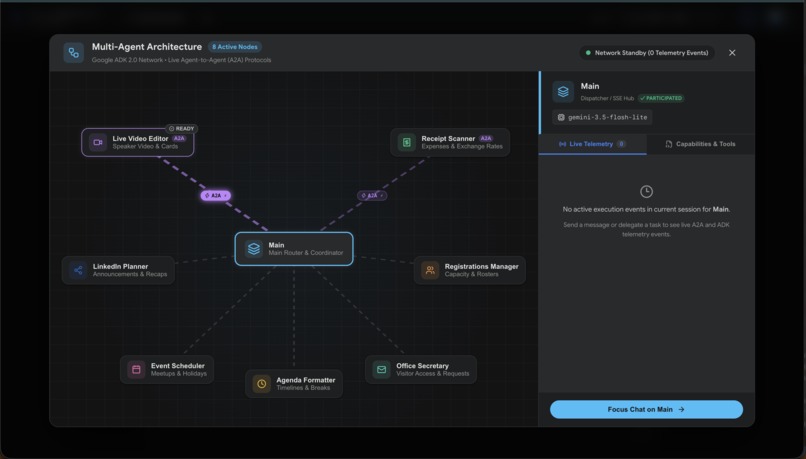Image resolution: width=806 pixels, height=459 pixels.
Task: Select the LinkedIn Planner node
Action: click(118, 270)
